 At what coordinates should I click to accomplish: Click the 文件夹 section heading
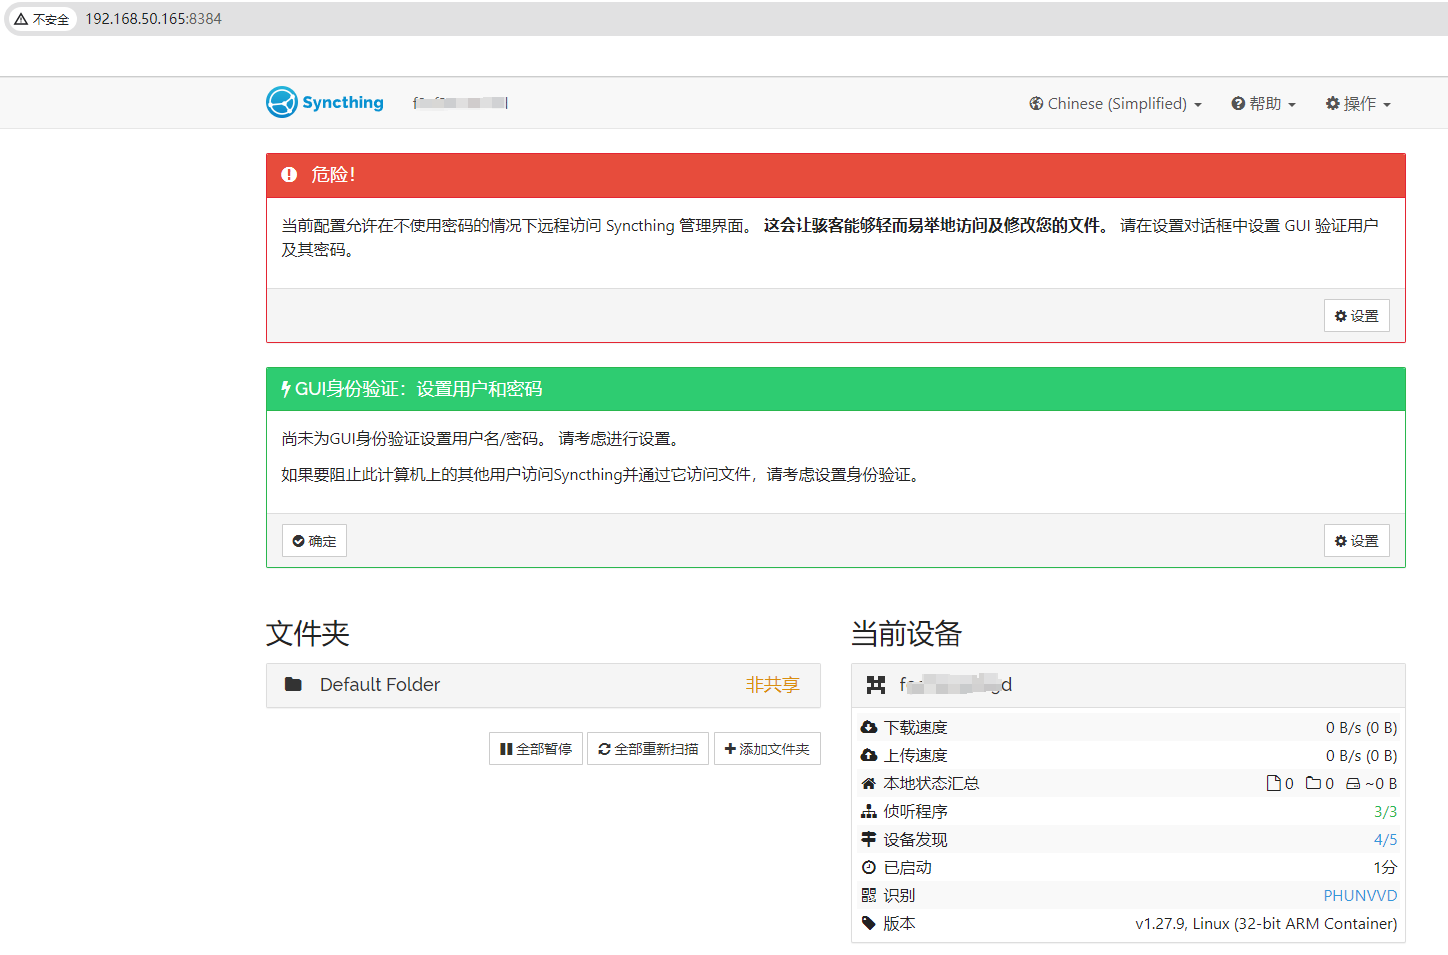[308, 634]
